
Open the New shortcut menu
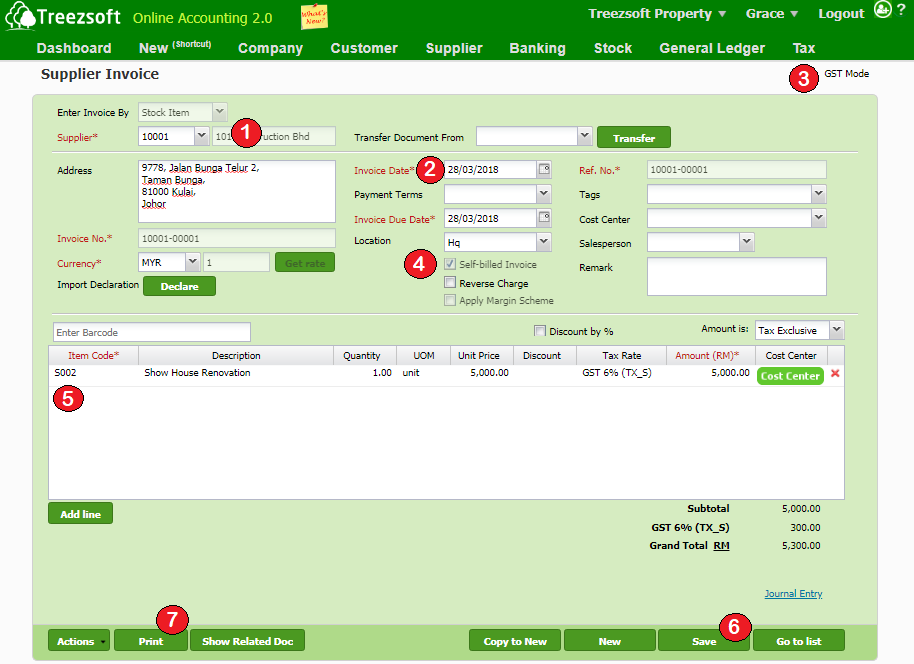click(x=175, y=48)
